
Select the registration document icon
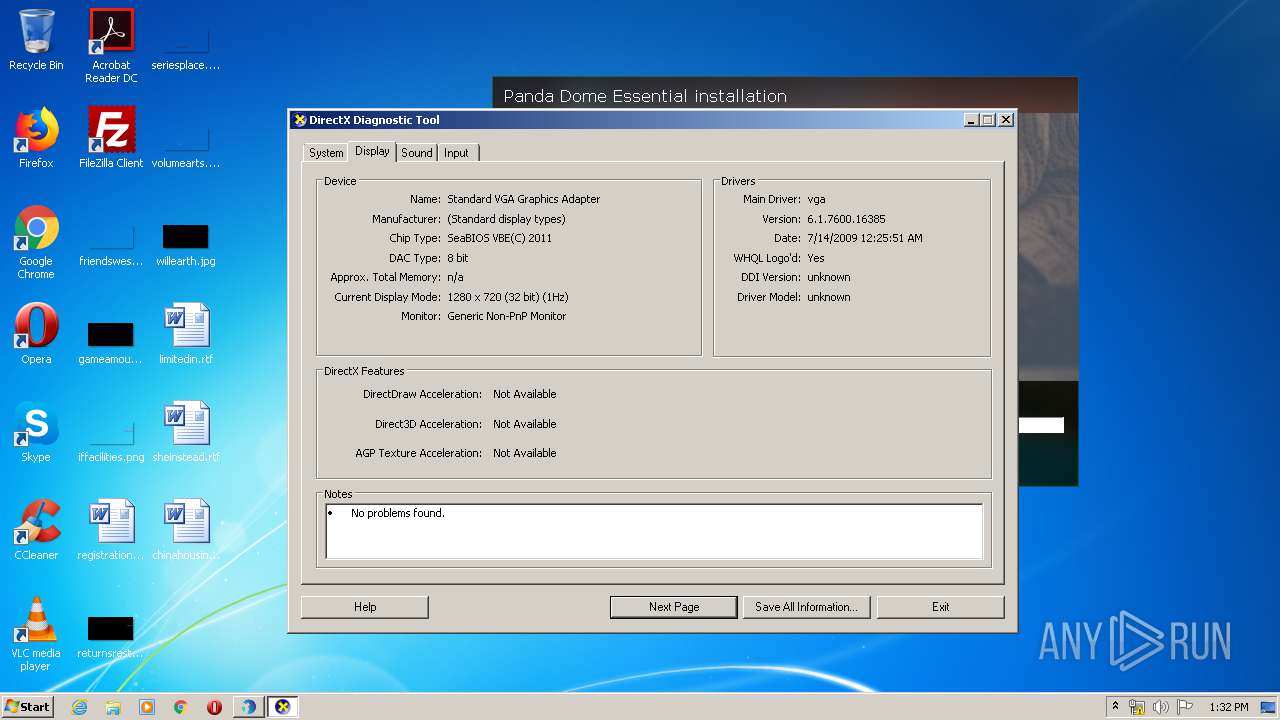point(111,530)
